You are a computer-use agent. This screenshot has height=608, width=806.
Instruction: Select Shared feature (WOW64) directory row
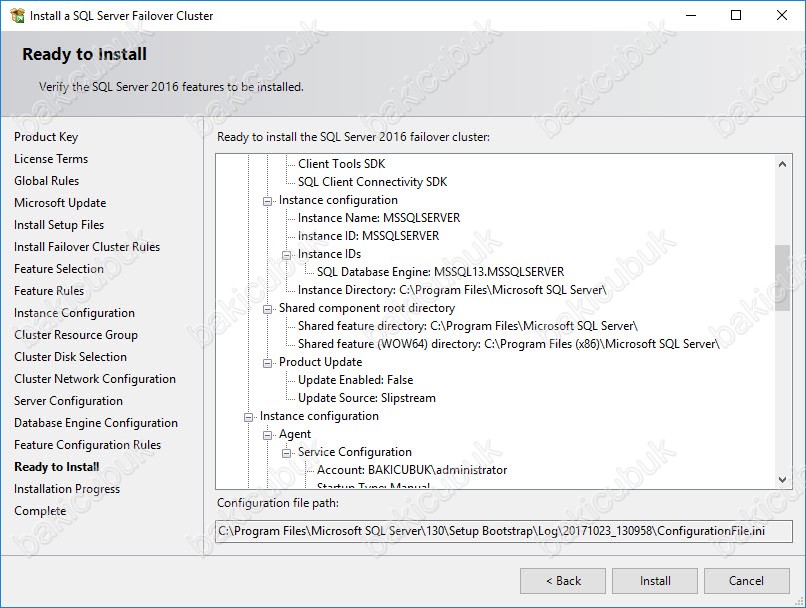click(x=508, y=344)
